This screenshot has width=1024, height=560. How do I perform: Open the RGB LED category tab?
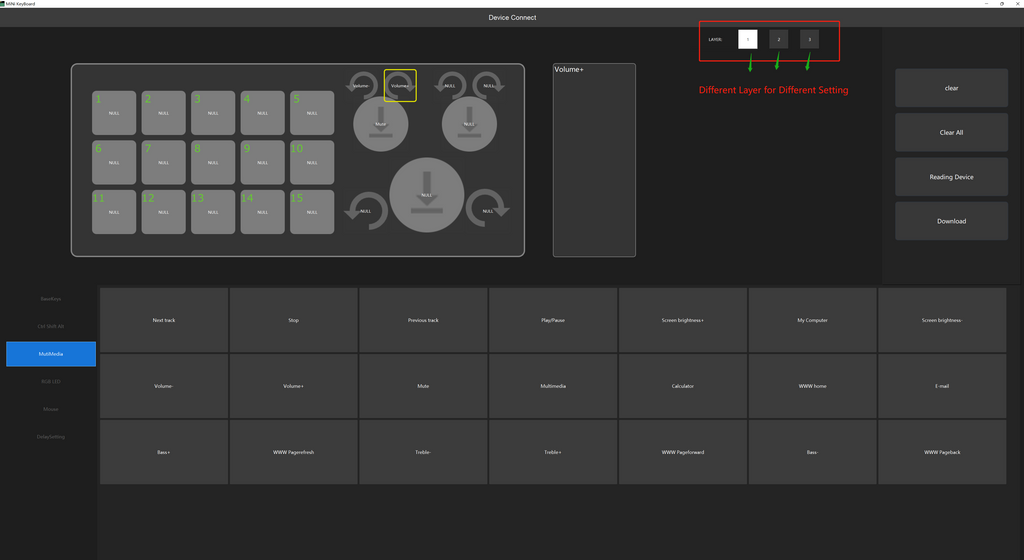point(51,381)
